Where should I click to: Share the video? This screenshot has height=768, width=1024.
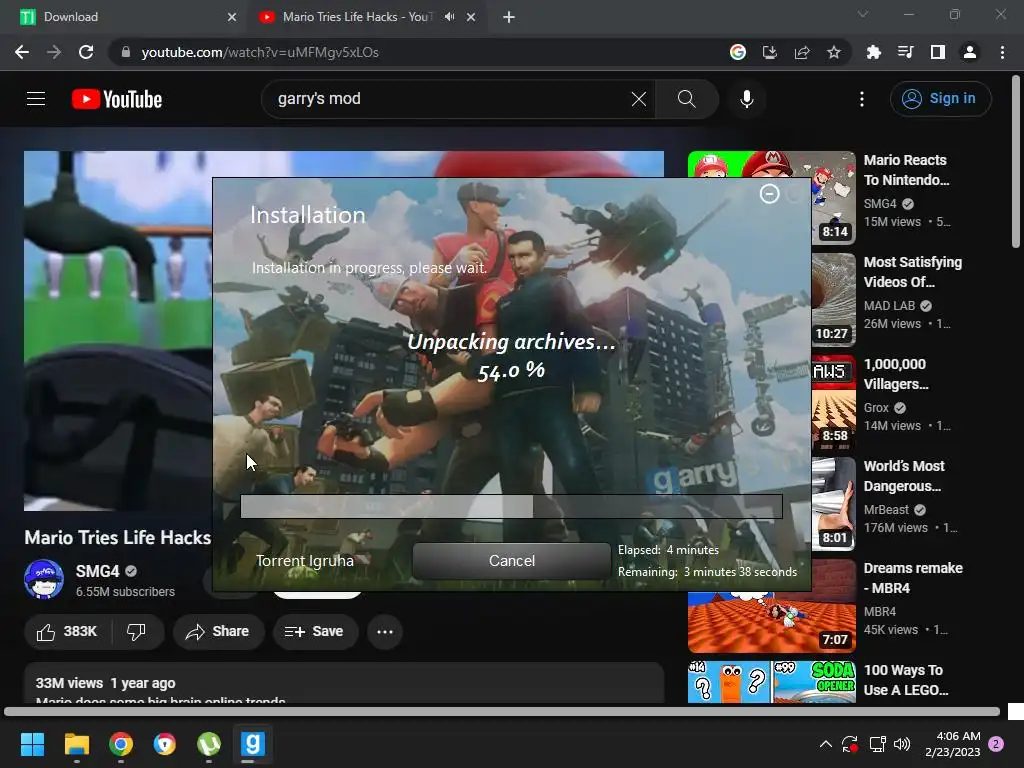point(218,632)
